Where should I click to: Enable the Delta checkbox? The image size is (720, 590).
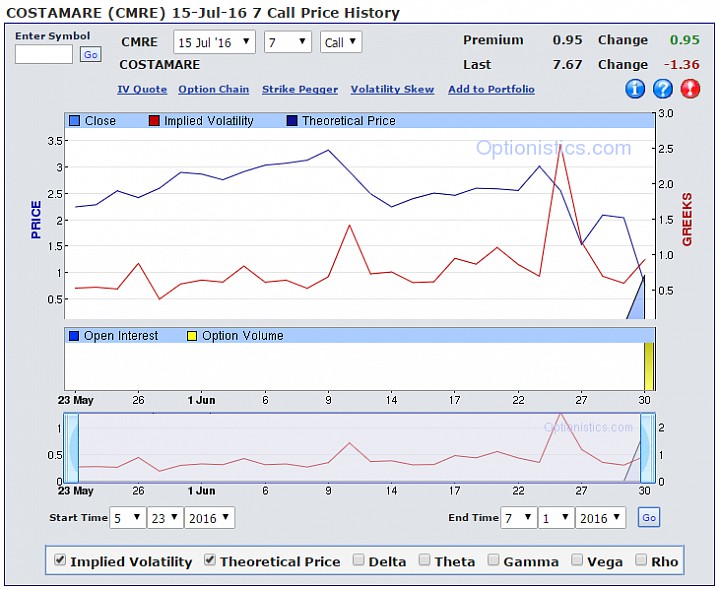click(359, 560)
